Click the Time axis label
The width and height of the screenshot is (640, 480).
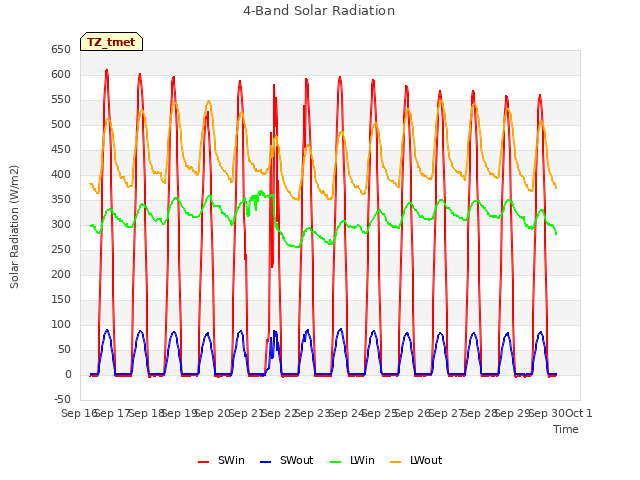(x=566, y=429)
